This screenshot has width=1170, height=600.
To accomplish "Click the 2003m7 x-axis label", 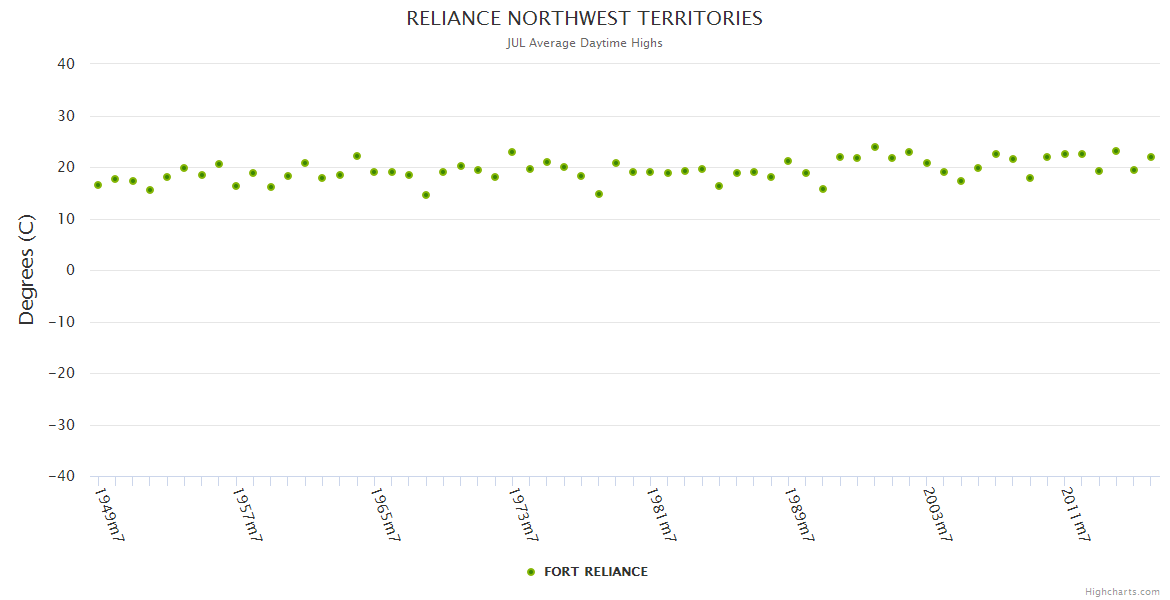I will coord(937,514).
